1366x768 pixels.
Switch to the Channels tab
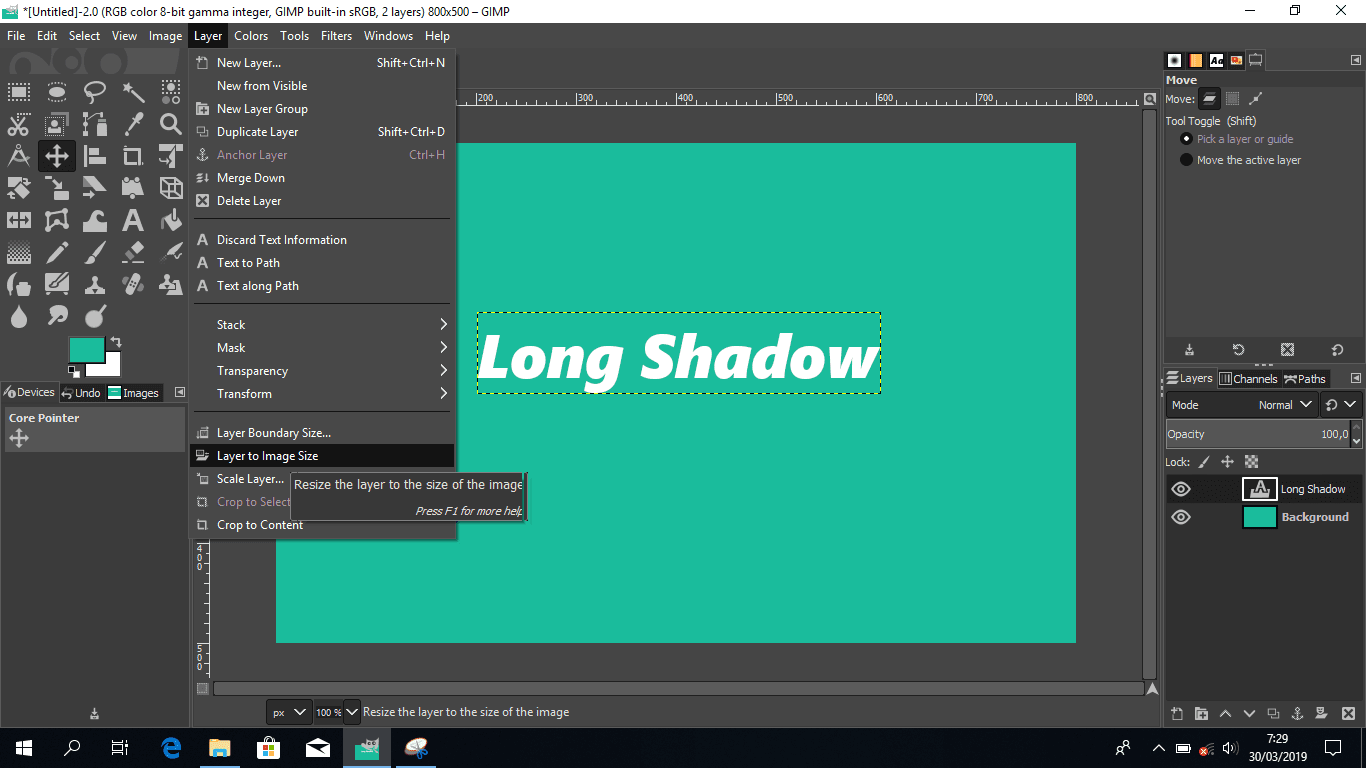[1248, 378]
